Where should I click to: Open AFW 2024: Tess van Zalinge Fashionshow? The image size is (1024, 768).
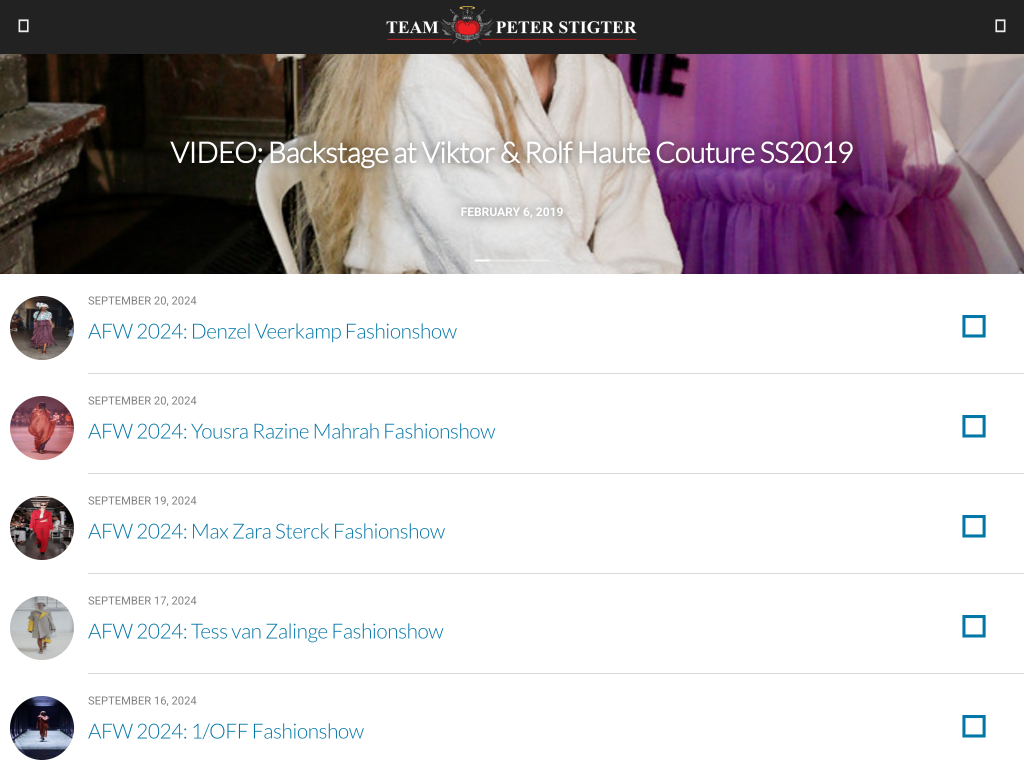[x=265, y=632]
